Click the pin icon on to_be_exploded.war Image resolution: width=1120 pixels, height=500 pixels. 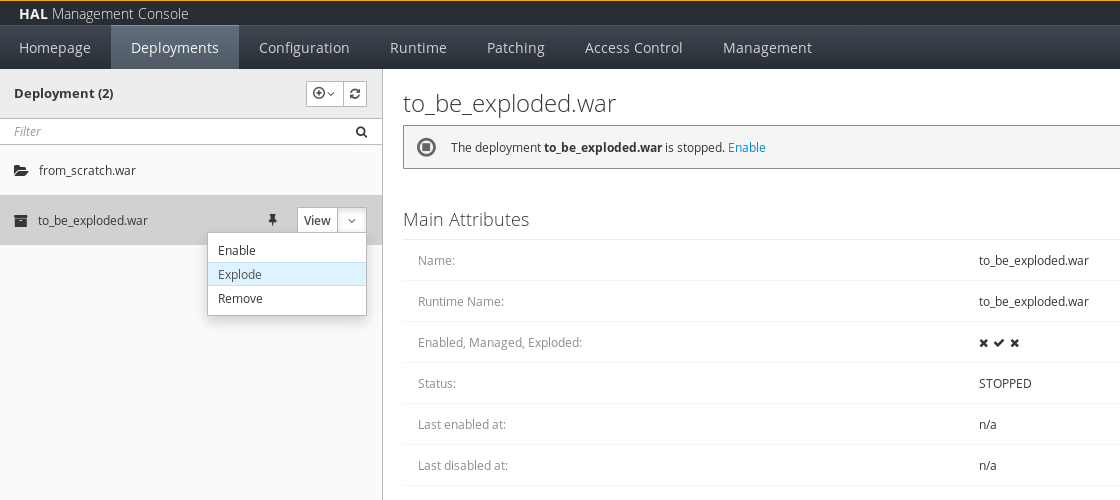click(272, 220)
